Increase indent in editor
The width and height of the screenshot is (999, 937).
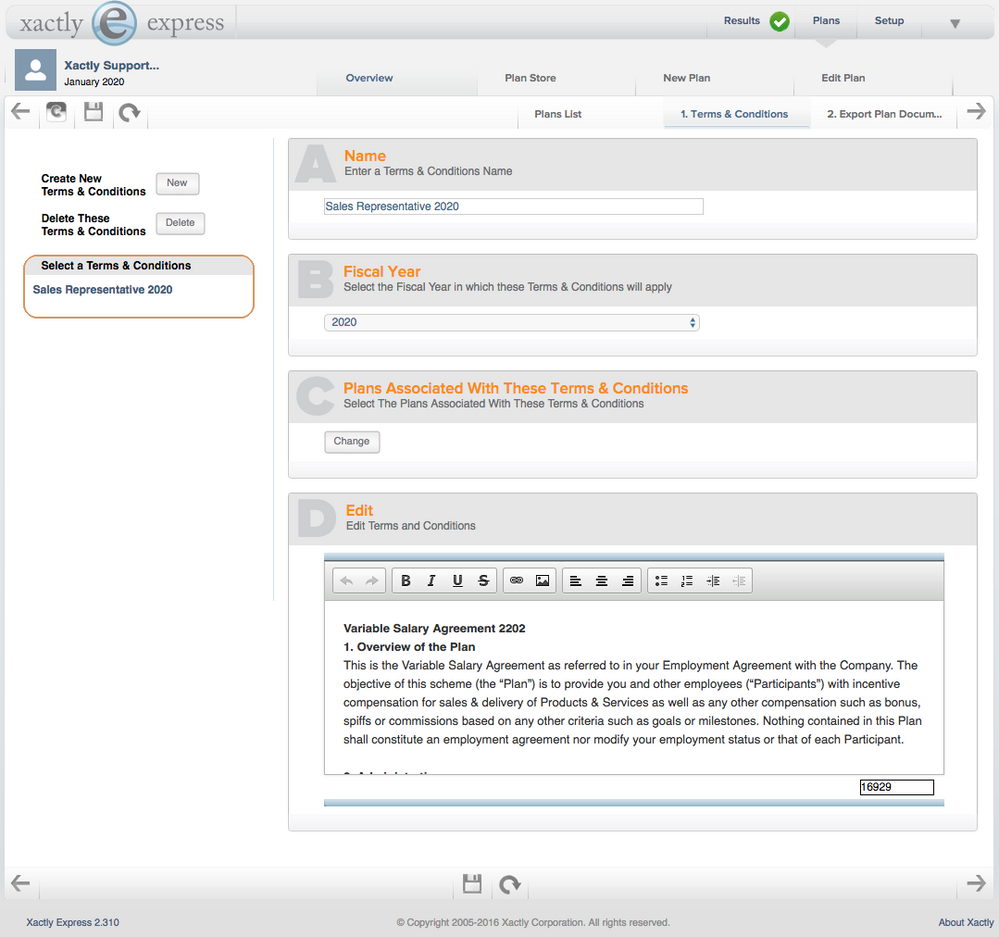(x=713, y=581)
